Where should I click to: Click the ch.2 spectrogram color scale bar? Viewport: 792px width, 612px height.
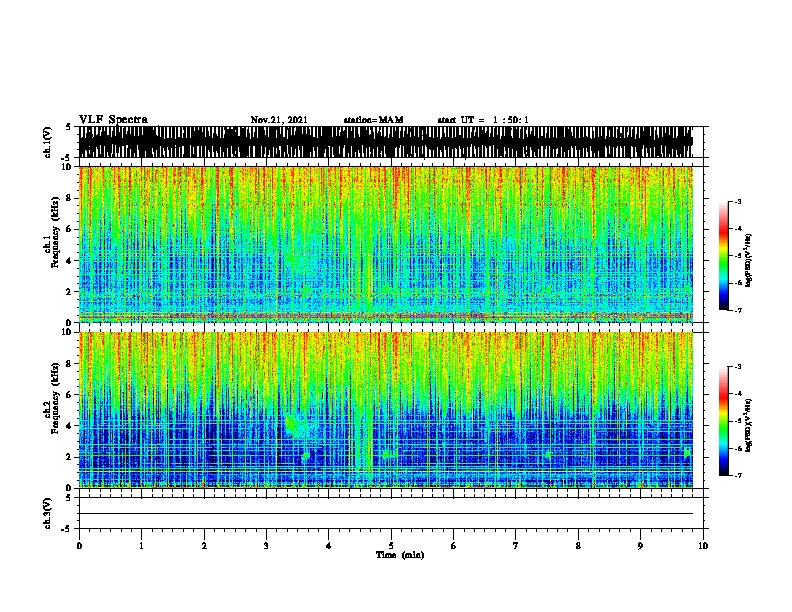coord(724,421)
